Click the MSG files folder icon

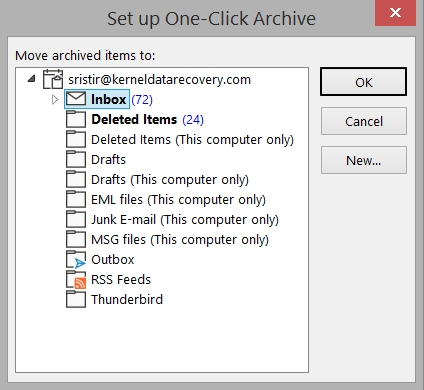[76, 239]
